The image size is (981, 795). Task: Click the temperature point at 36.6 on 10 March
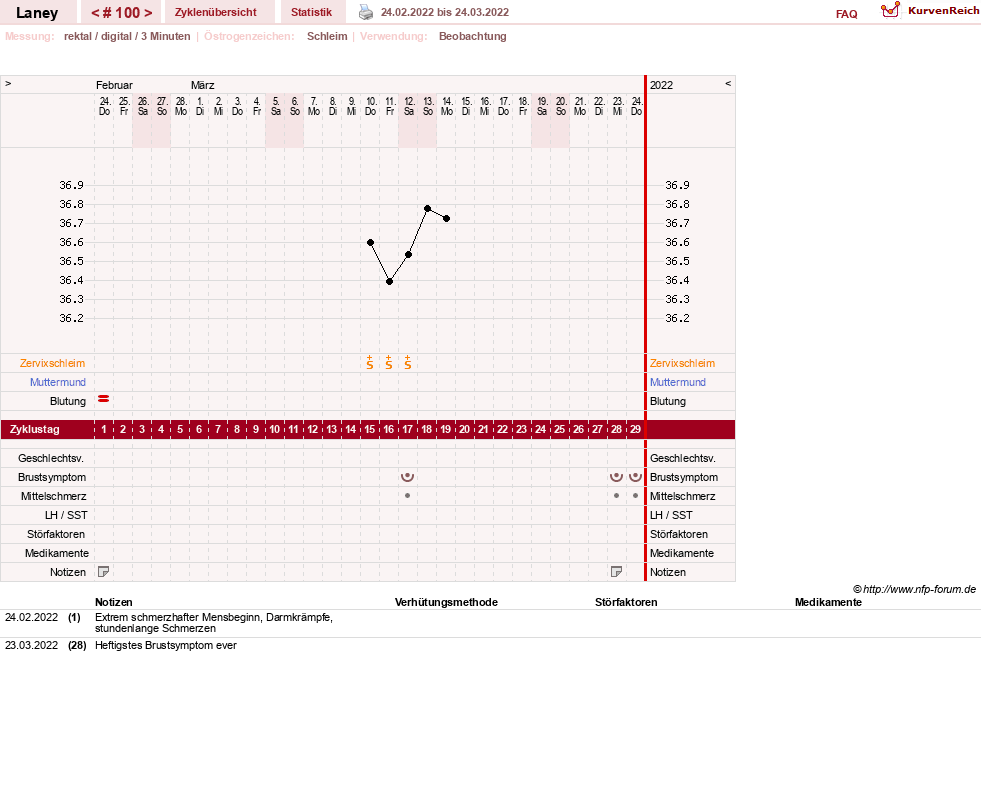point(370,242)
